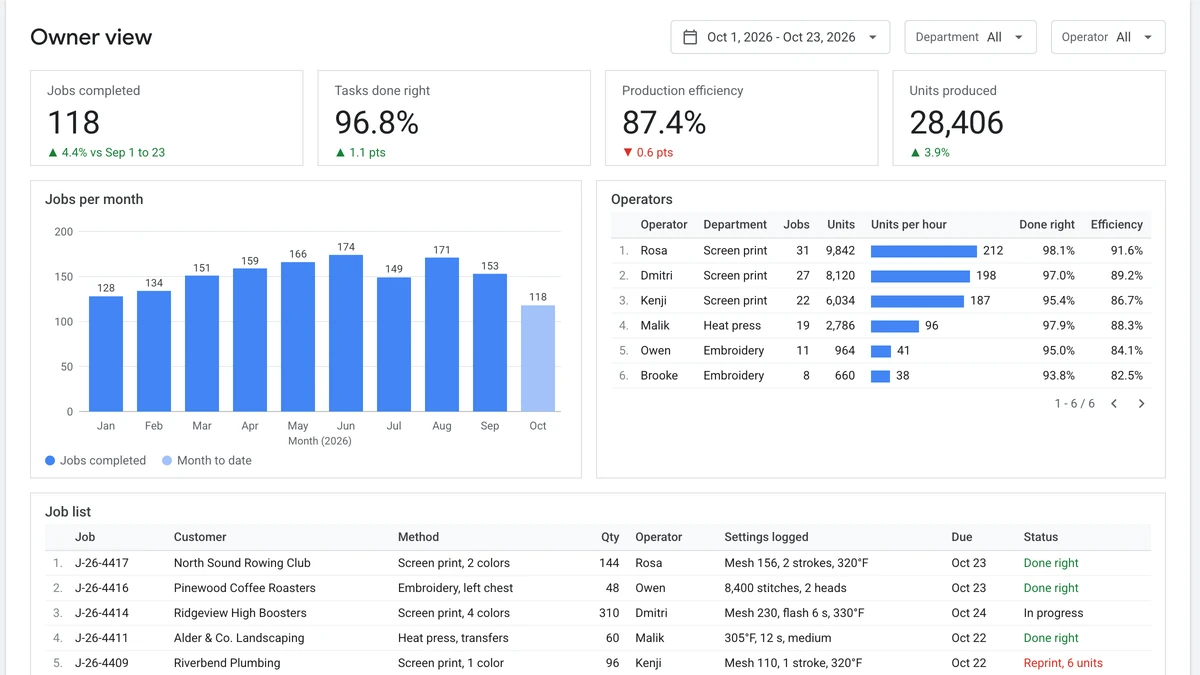Click Rosa's units per hour bar 212
Image resolution: width=1200 pixels, height=675 pixels.
pos(924,251)
